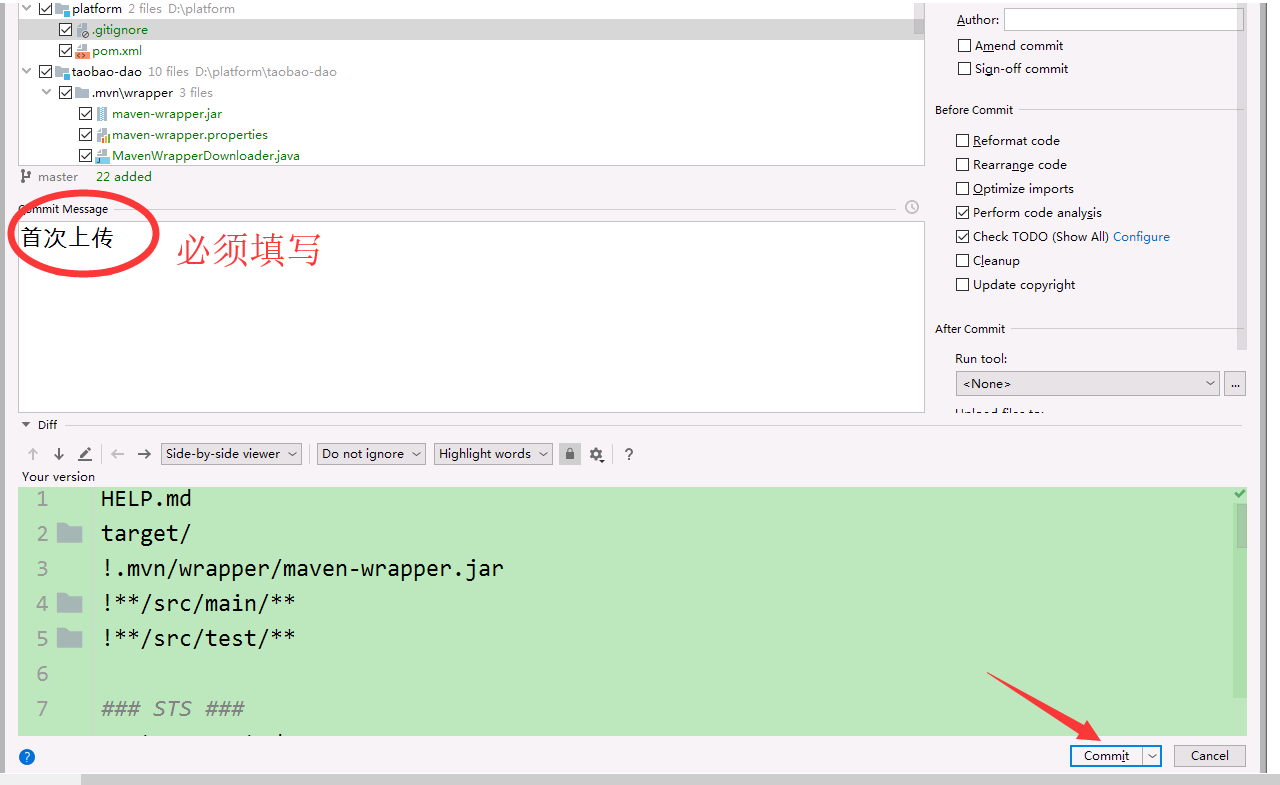The width and height of the screenshot is (1280, 785).
Task: Collapse the platform tree node
Action: (26, 9)
